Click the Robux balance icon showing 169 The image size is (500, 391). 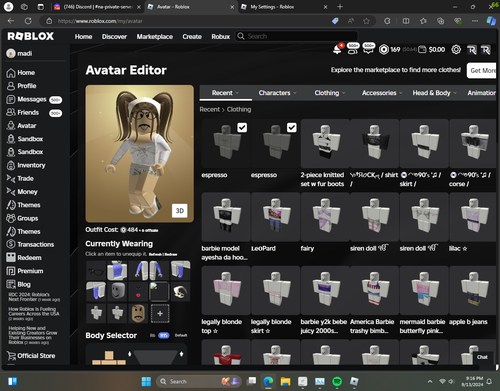(x=384, y=50)
